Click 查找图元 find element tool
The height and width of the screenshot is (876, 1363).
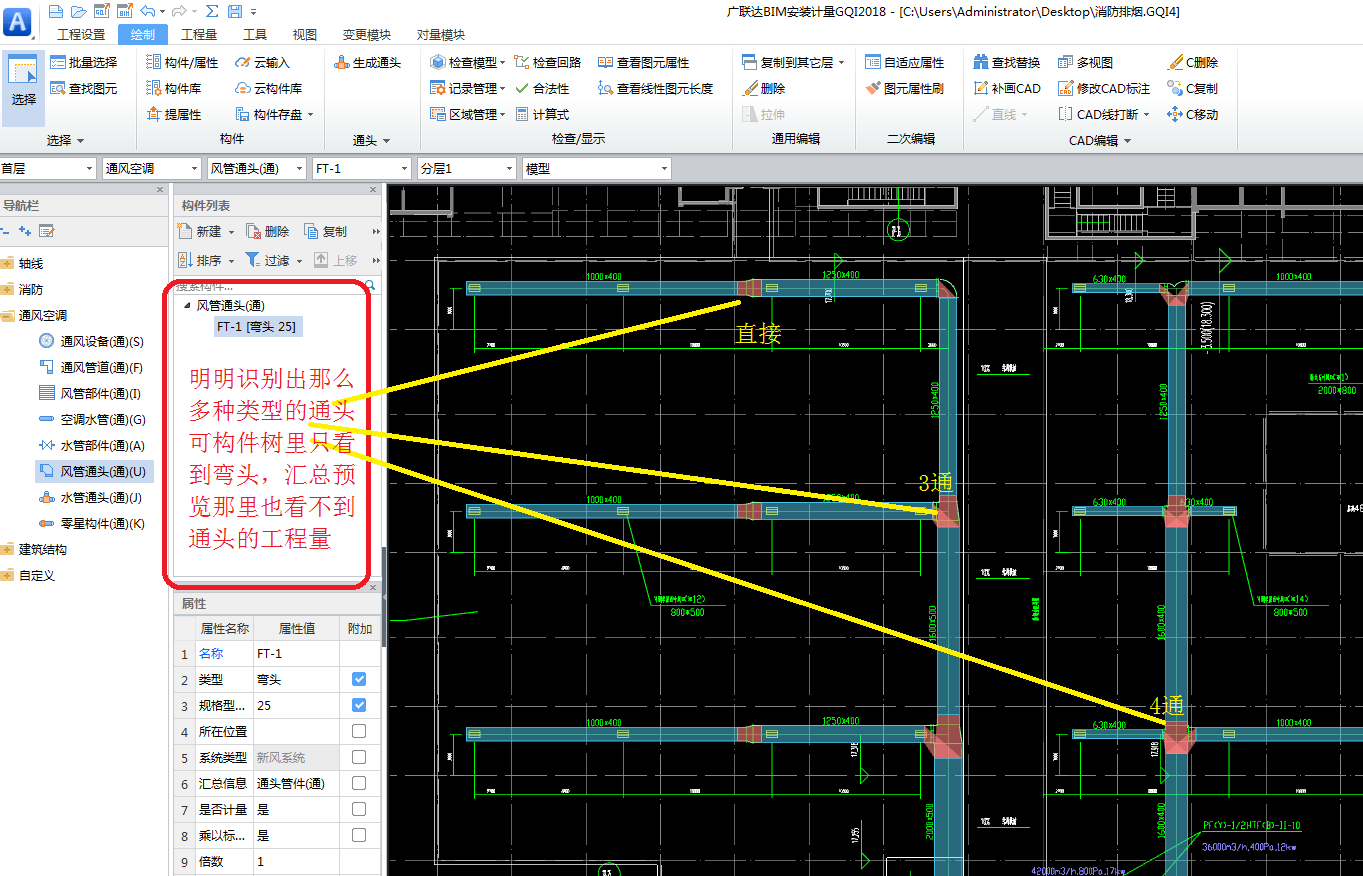coord(84,88)
